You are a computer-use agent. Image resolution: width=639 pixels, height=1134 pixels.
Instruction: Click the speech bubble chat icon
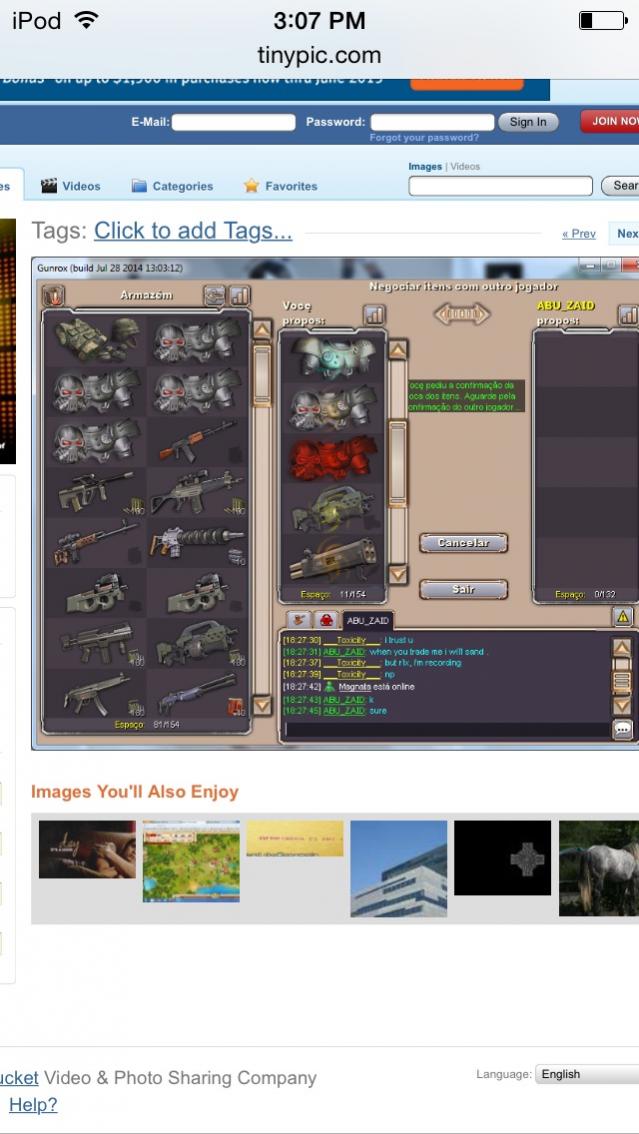coord(622,730)
